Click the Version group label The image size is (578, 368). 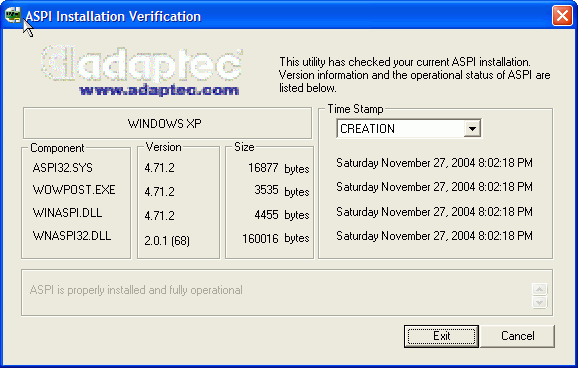coord(163,147)
